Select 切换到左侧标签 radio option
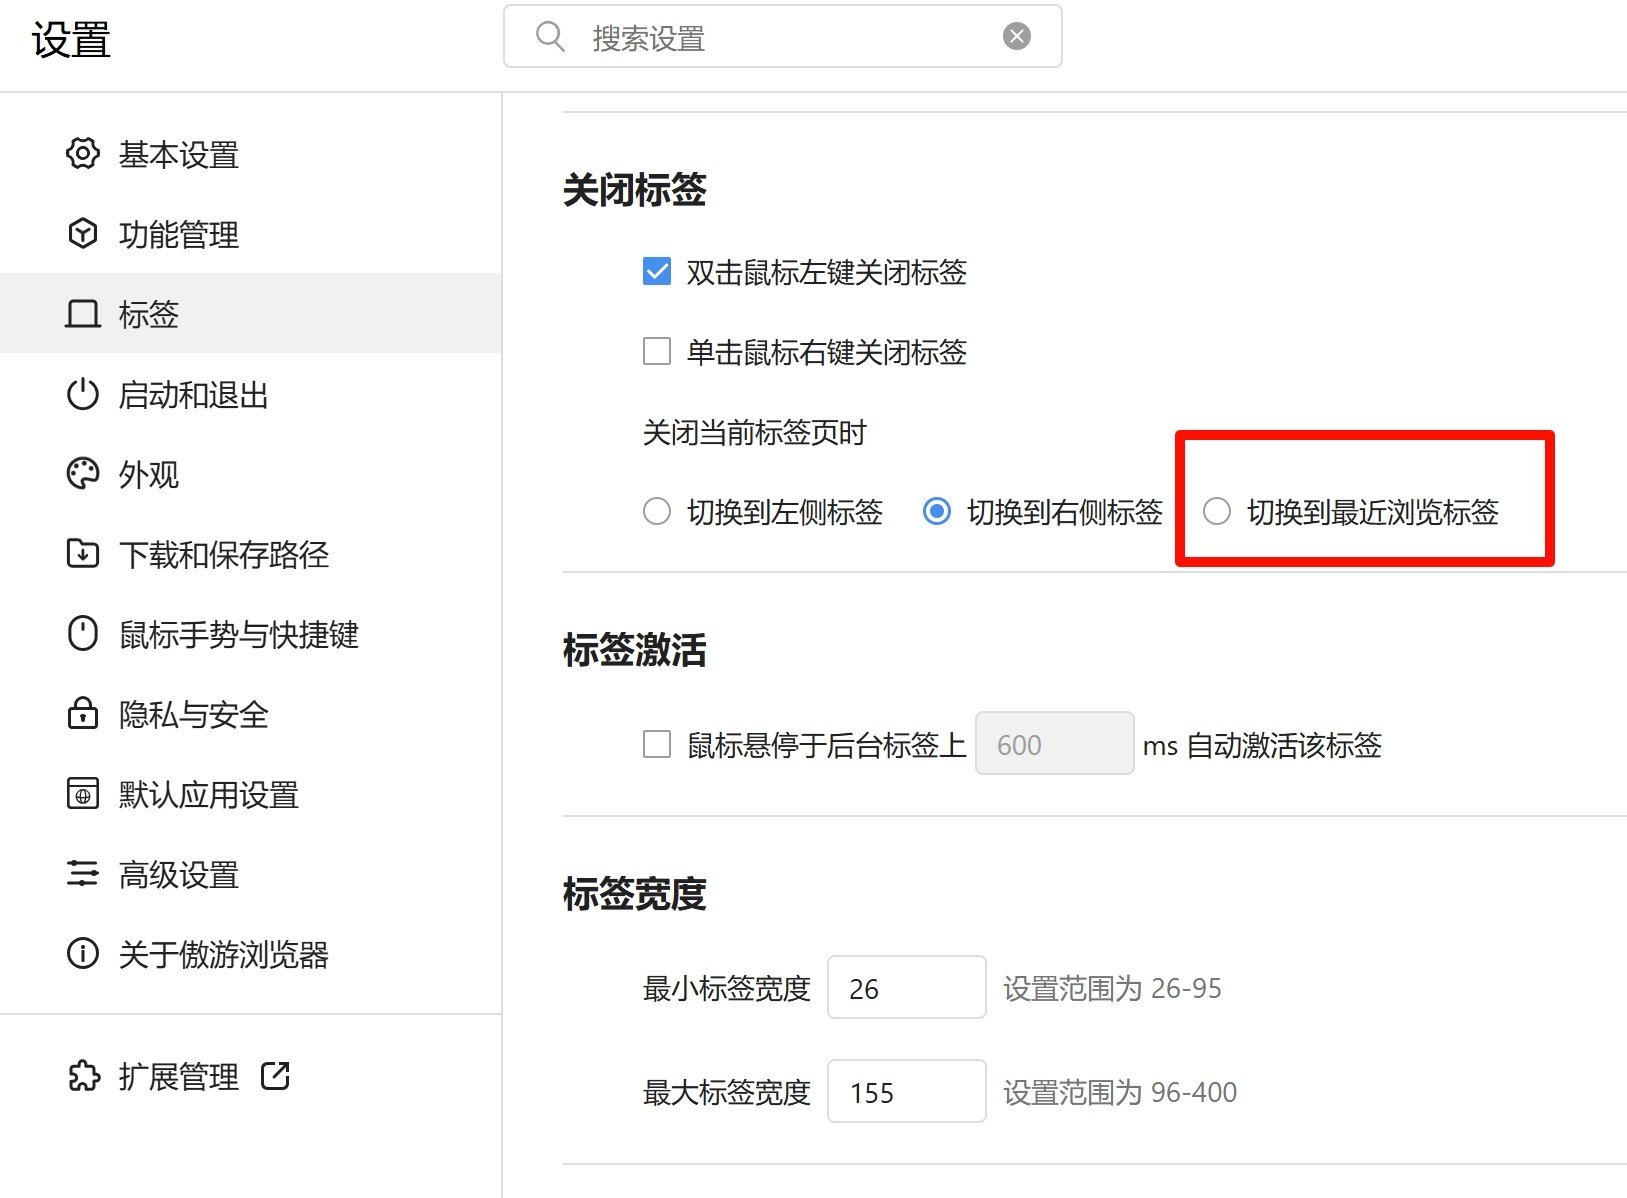 pos(657,512)
